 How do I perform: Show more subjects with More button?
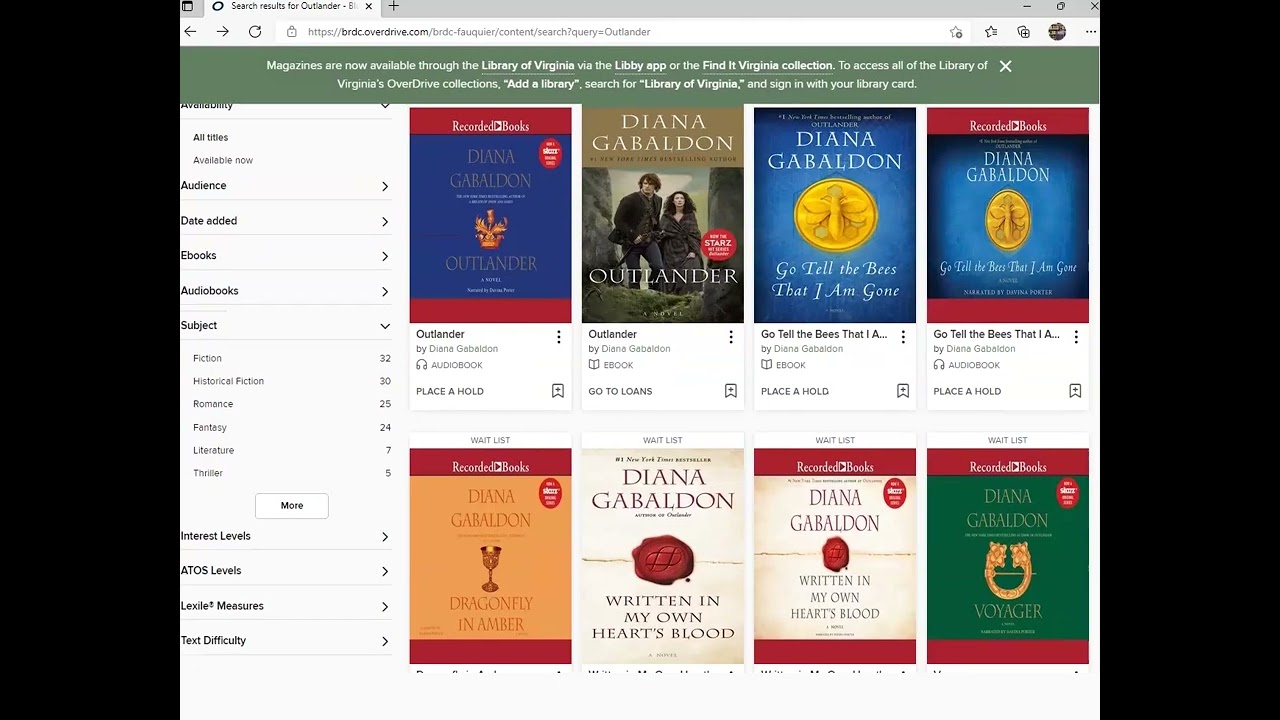pos(292,506)
